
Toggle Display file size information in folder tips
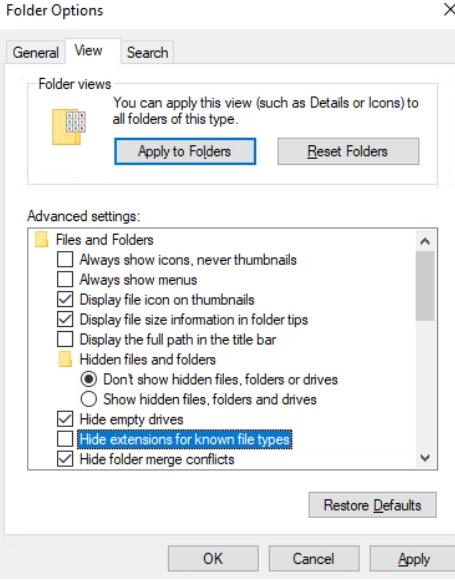point(65,320)
